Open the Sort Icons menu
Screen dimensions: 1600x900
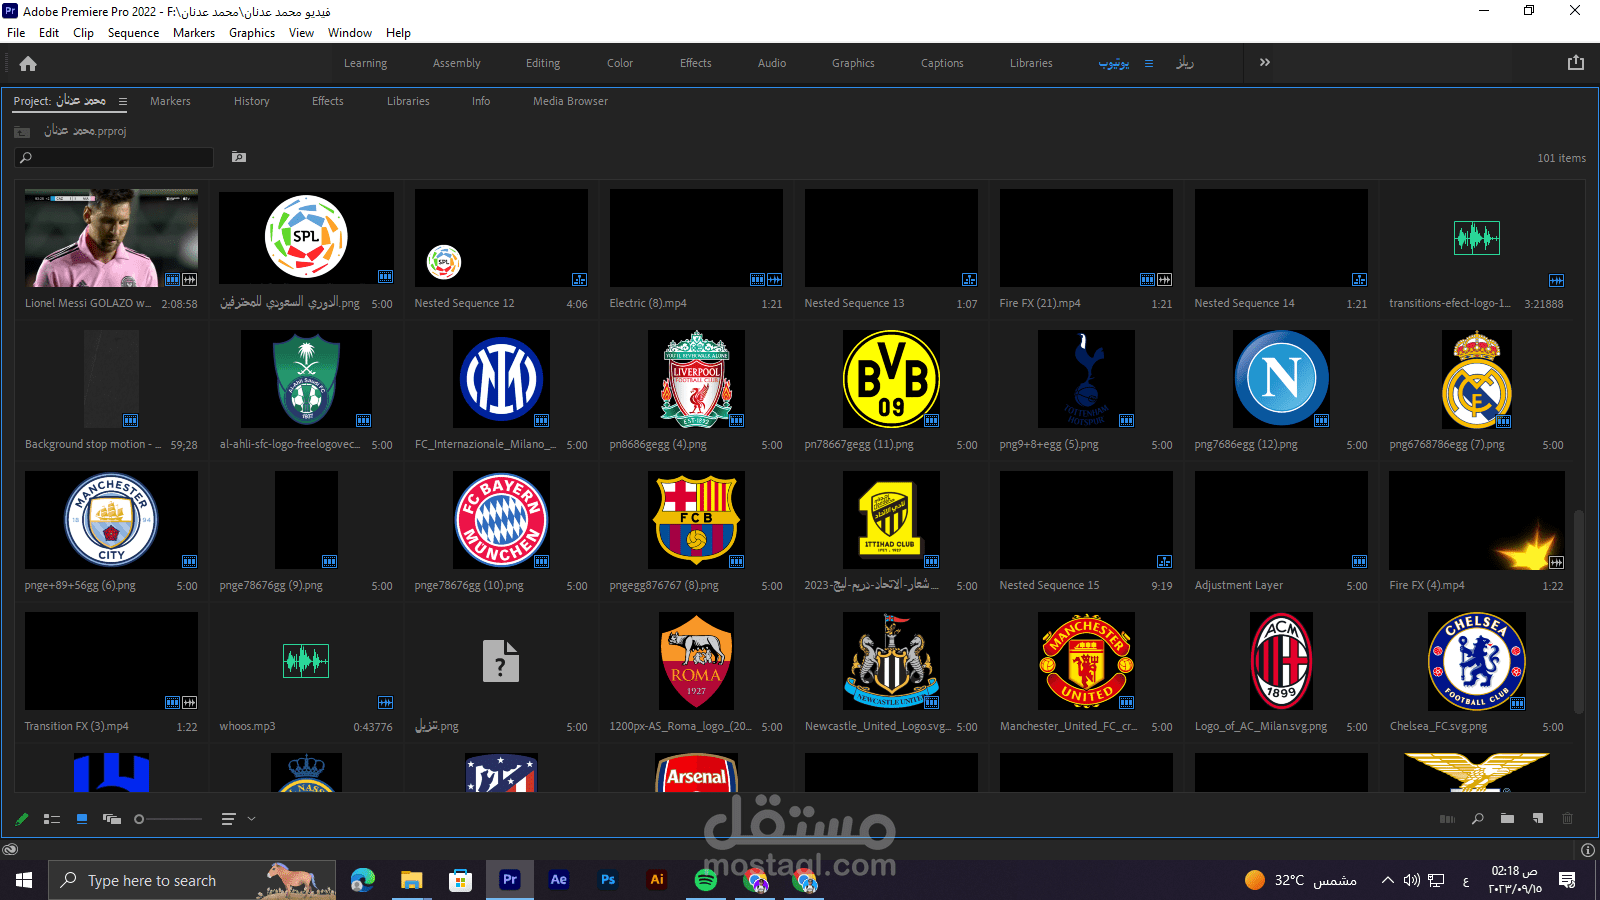[228, 819]
